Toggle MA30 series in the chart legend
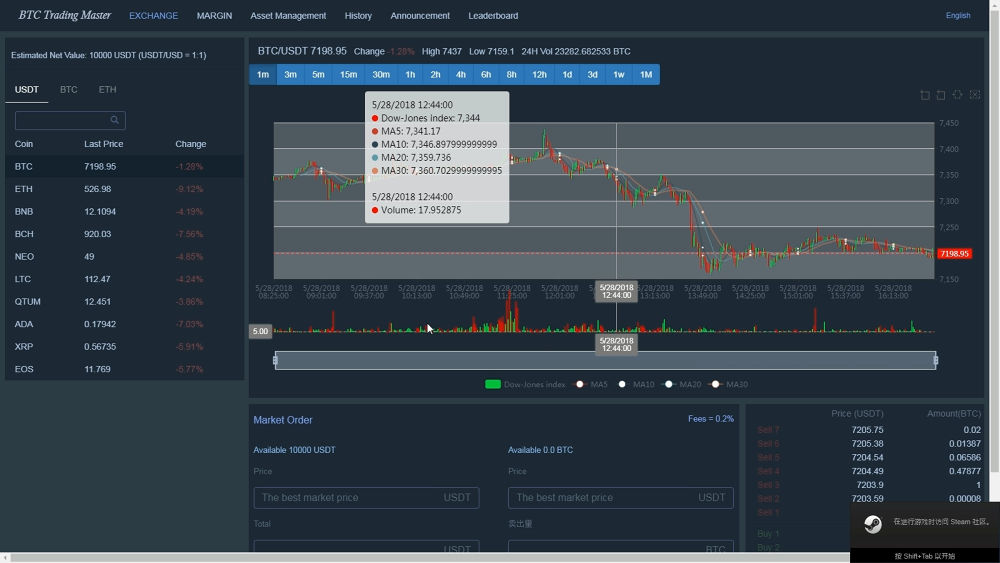This screenshot has width=1000, height=563. (x=727, y=384)
